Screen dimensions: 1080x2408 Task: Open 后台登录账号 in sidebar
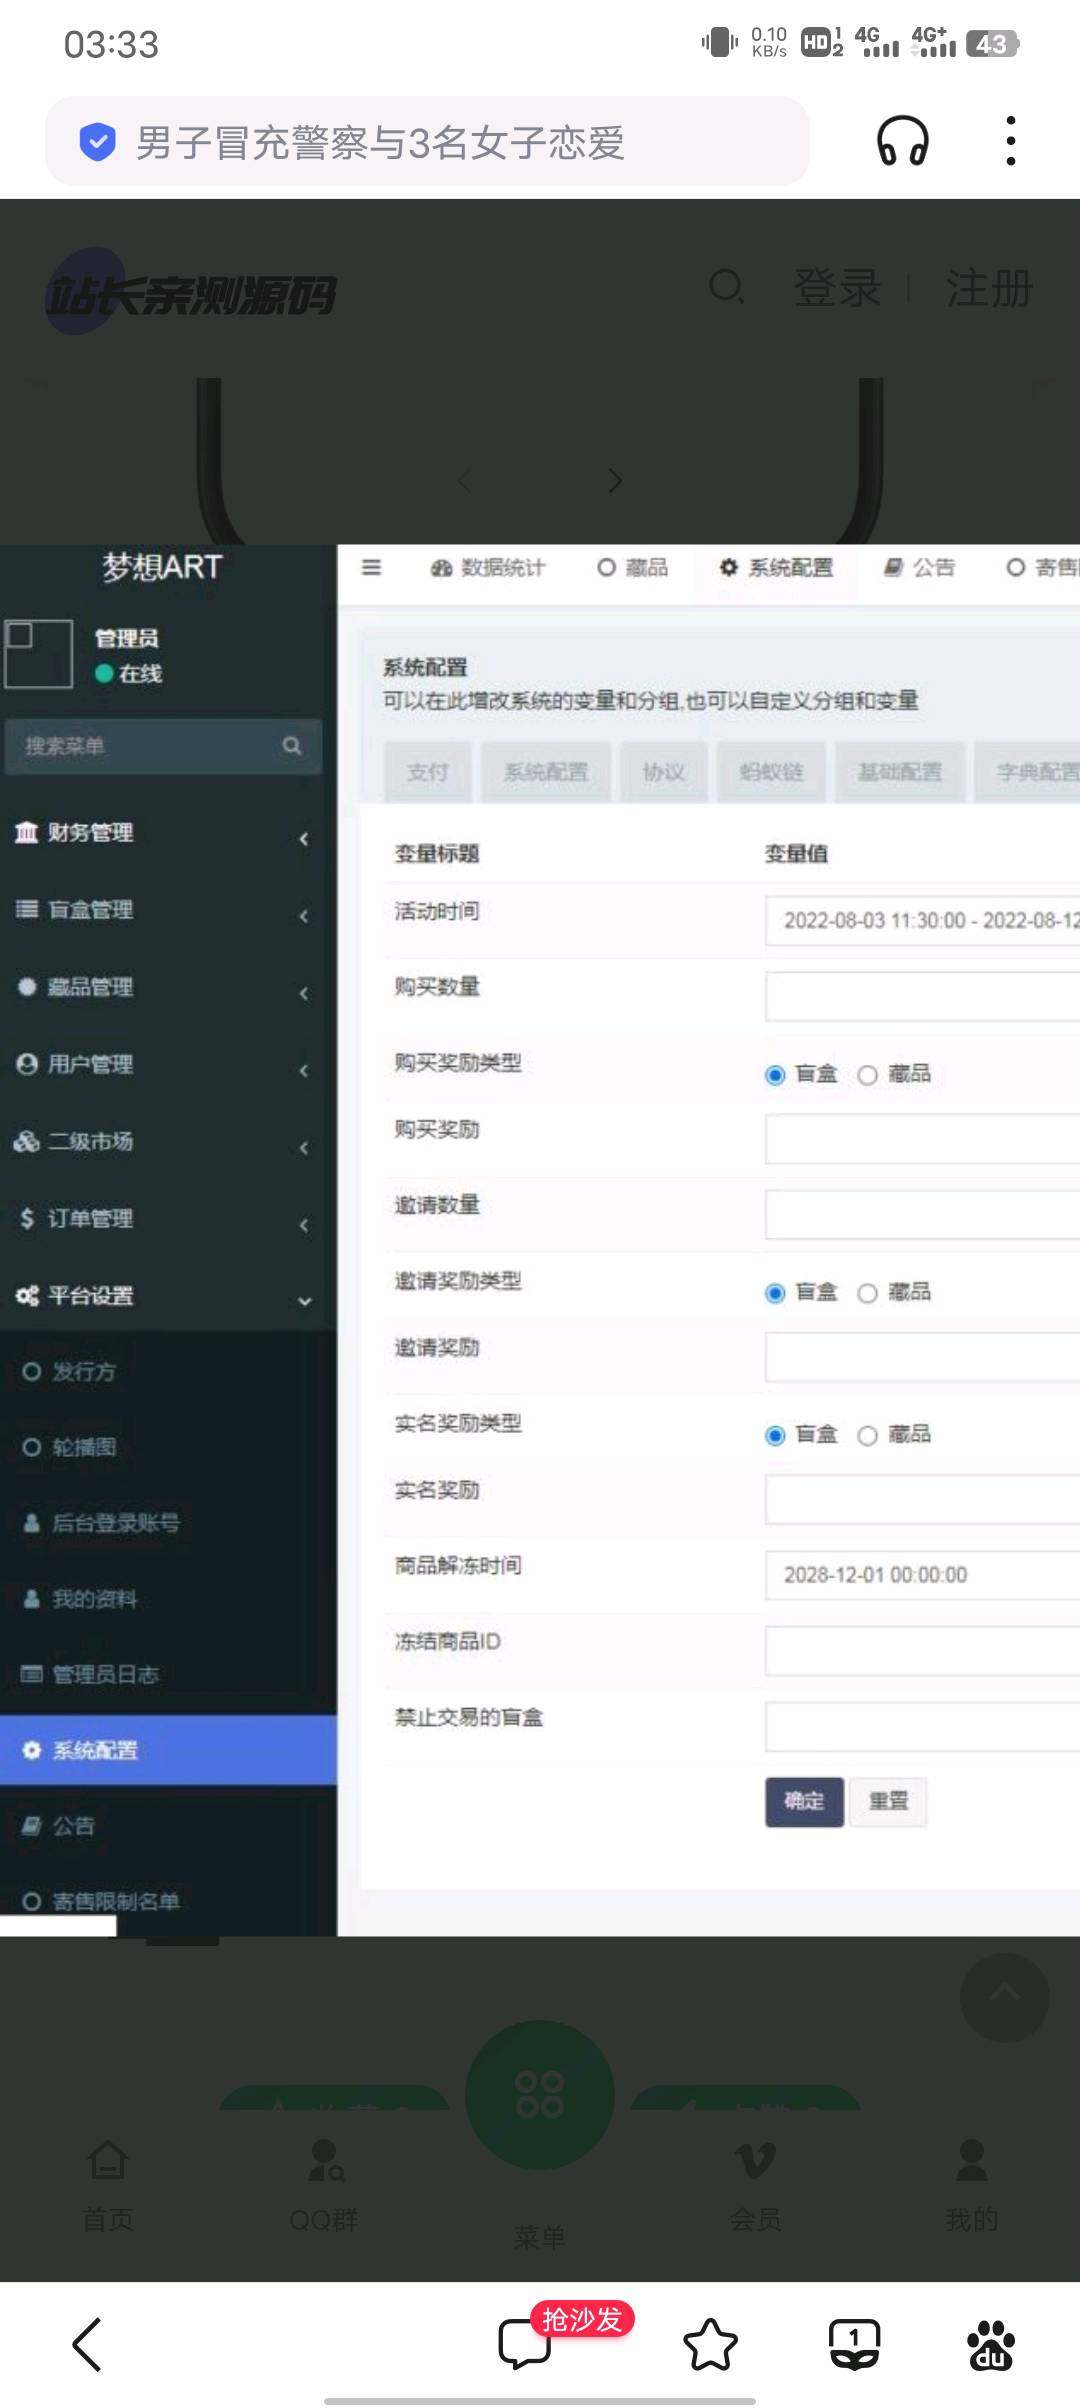[x=115, y=1523]
